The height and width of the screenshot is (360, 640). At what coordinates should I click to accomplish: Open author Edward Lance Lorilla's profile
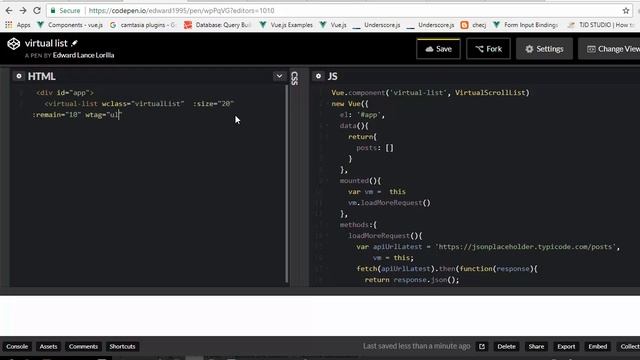(83, 55)
